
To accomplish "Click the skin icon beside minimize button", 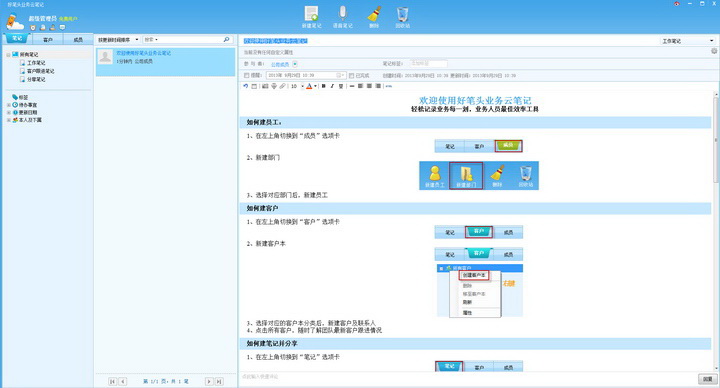I will [677, 4].
